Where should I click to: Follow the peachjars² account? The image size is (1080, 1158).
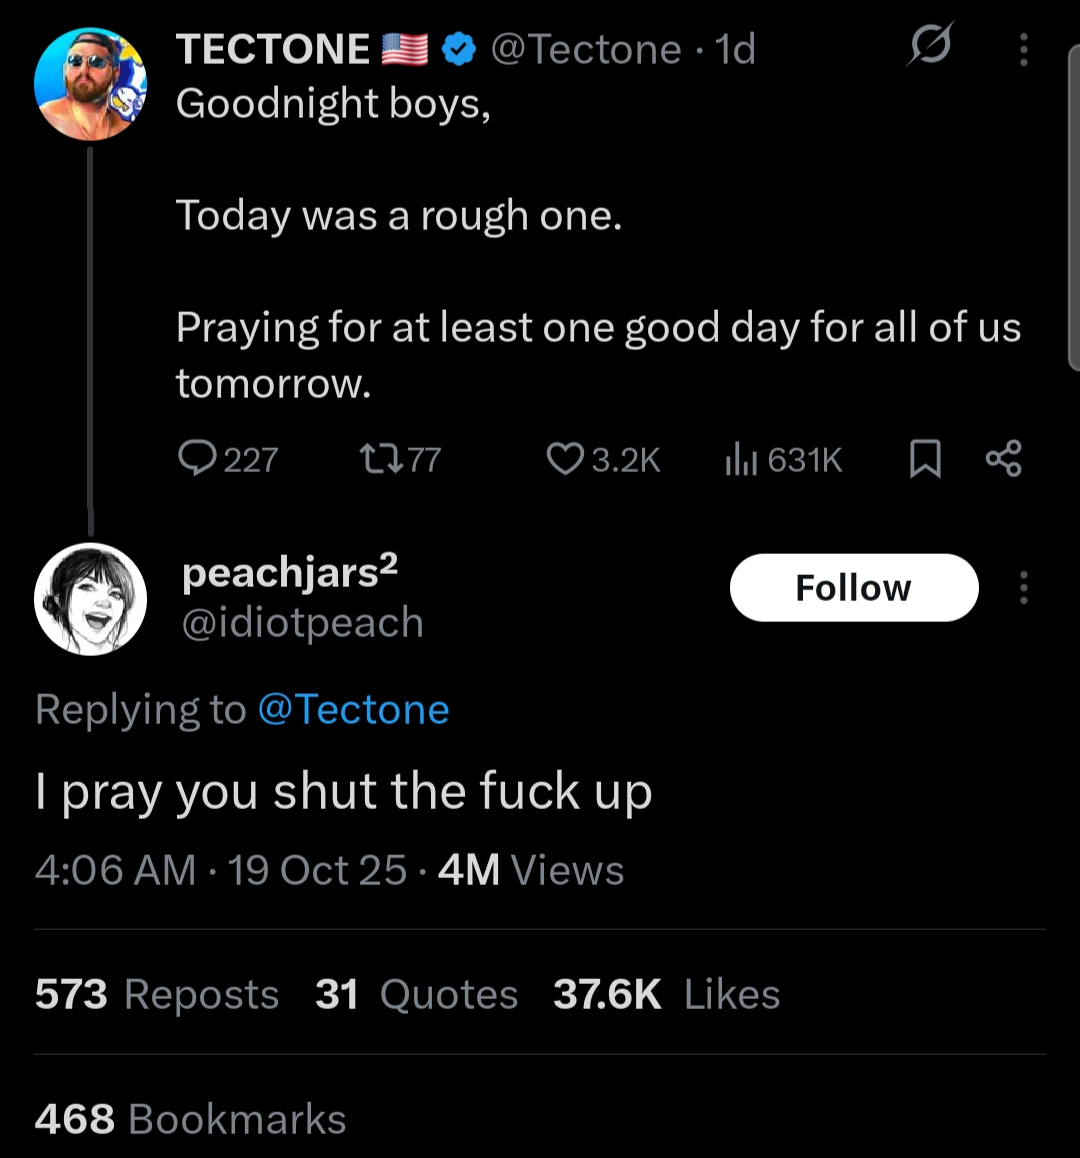pyautogui.click(x=853, y=588)
